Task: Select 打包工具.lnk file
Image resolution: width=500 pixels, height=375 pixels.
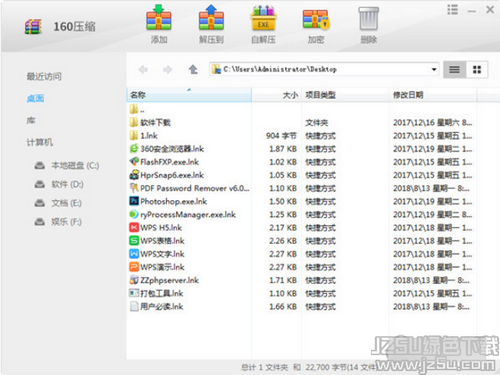Action: click(302, 294)
